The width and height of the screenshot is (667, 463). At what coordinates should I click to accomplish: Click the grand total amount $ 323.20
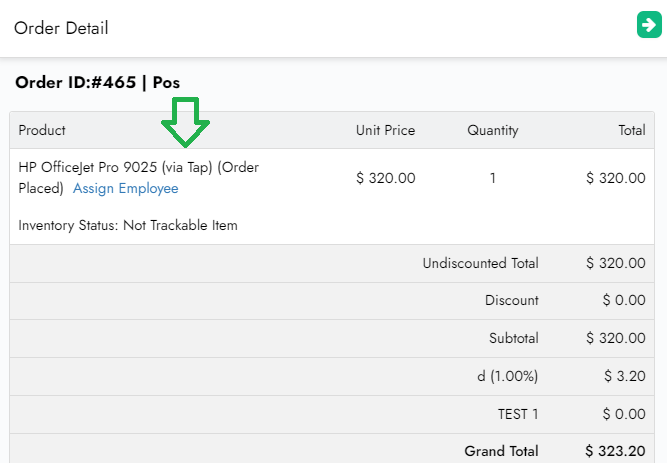615,451
